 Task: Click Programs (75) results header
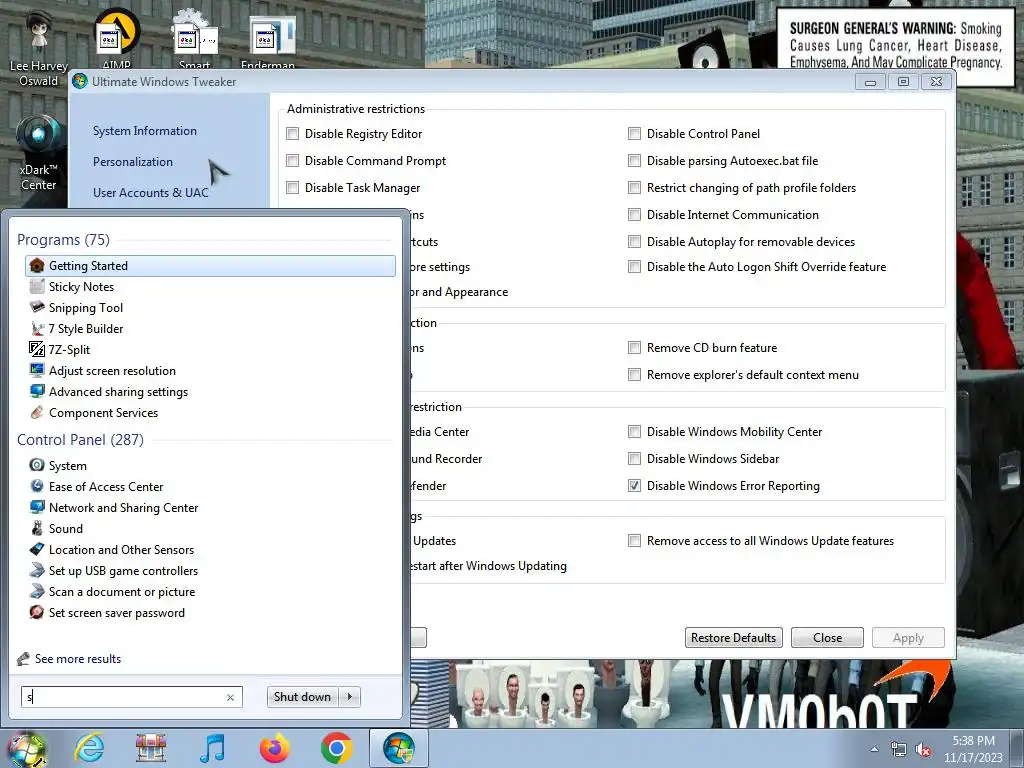[x=63, y=240]
